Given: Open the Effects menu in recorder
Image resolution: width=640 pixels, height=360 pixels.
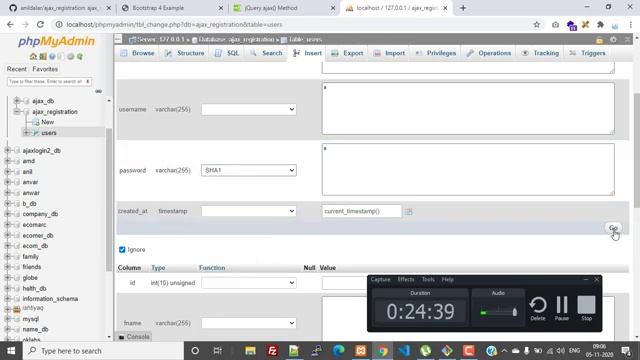Looking at the screenshot, I should (406, 280).
